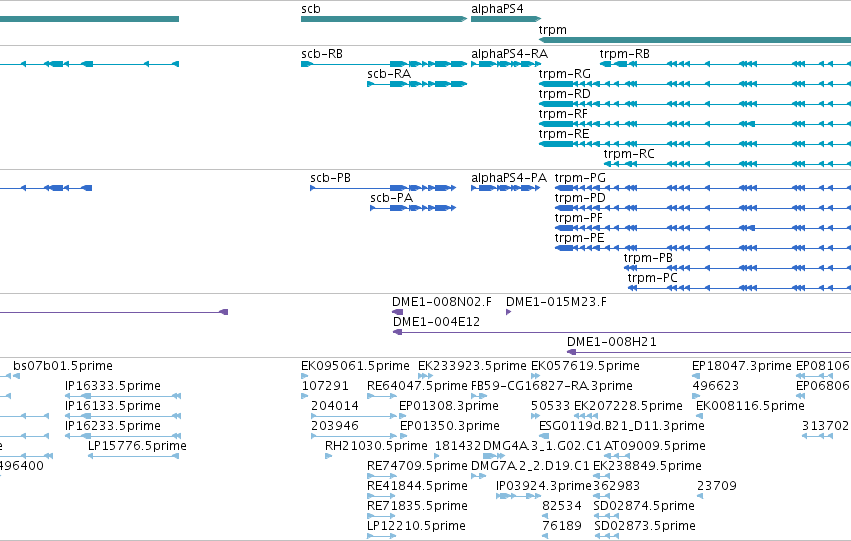
Task: Click the trpm-PE protein label
Action: pyautogui.click(x=579, y=238)
